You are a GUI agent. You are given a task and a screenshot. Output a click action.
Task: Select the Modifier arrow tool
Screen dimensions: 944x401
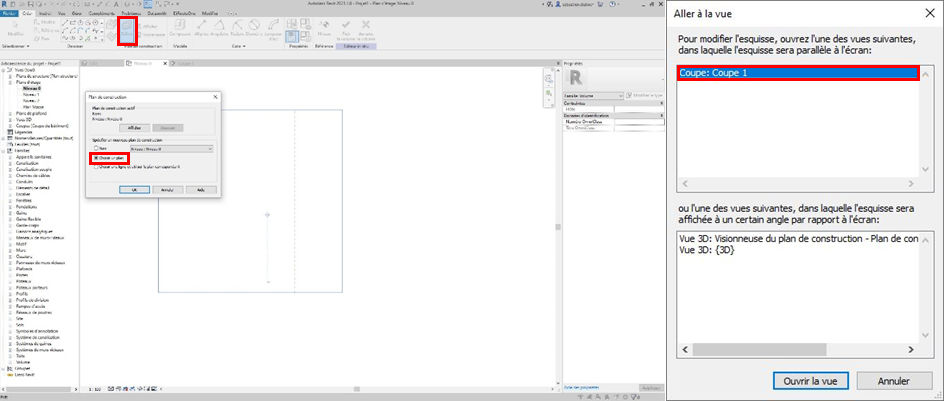pos(14,31)
